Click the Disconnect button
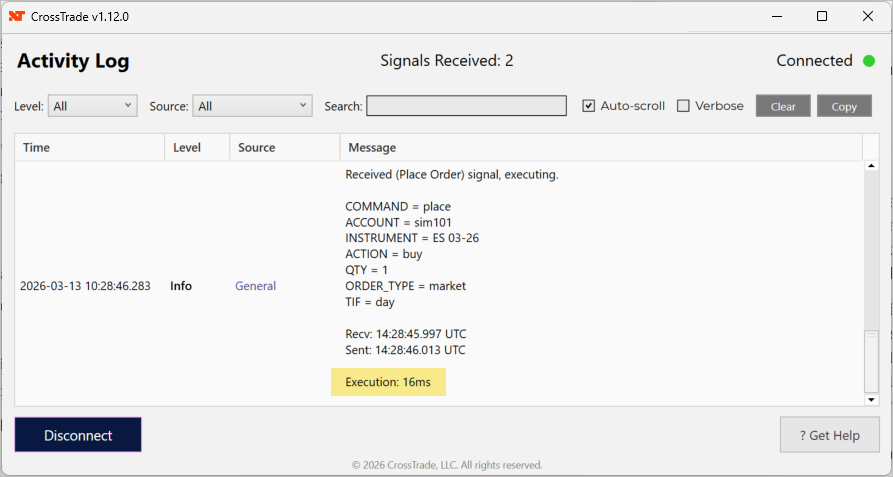Screen dimensions: 893x477 click(78, 435)
